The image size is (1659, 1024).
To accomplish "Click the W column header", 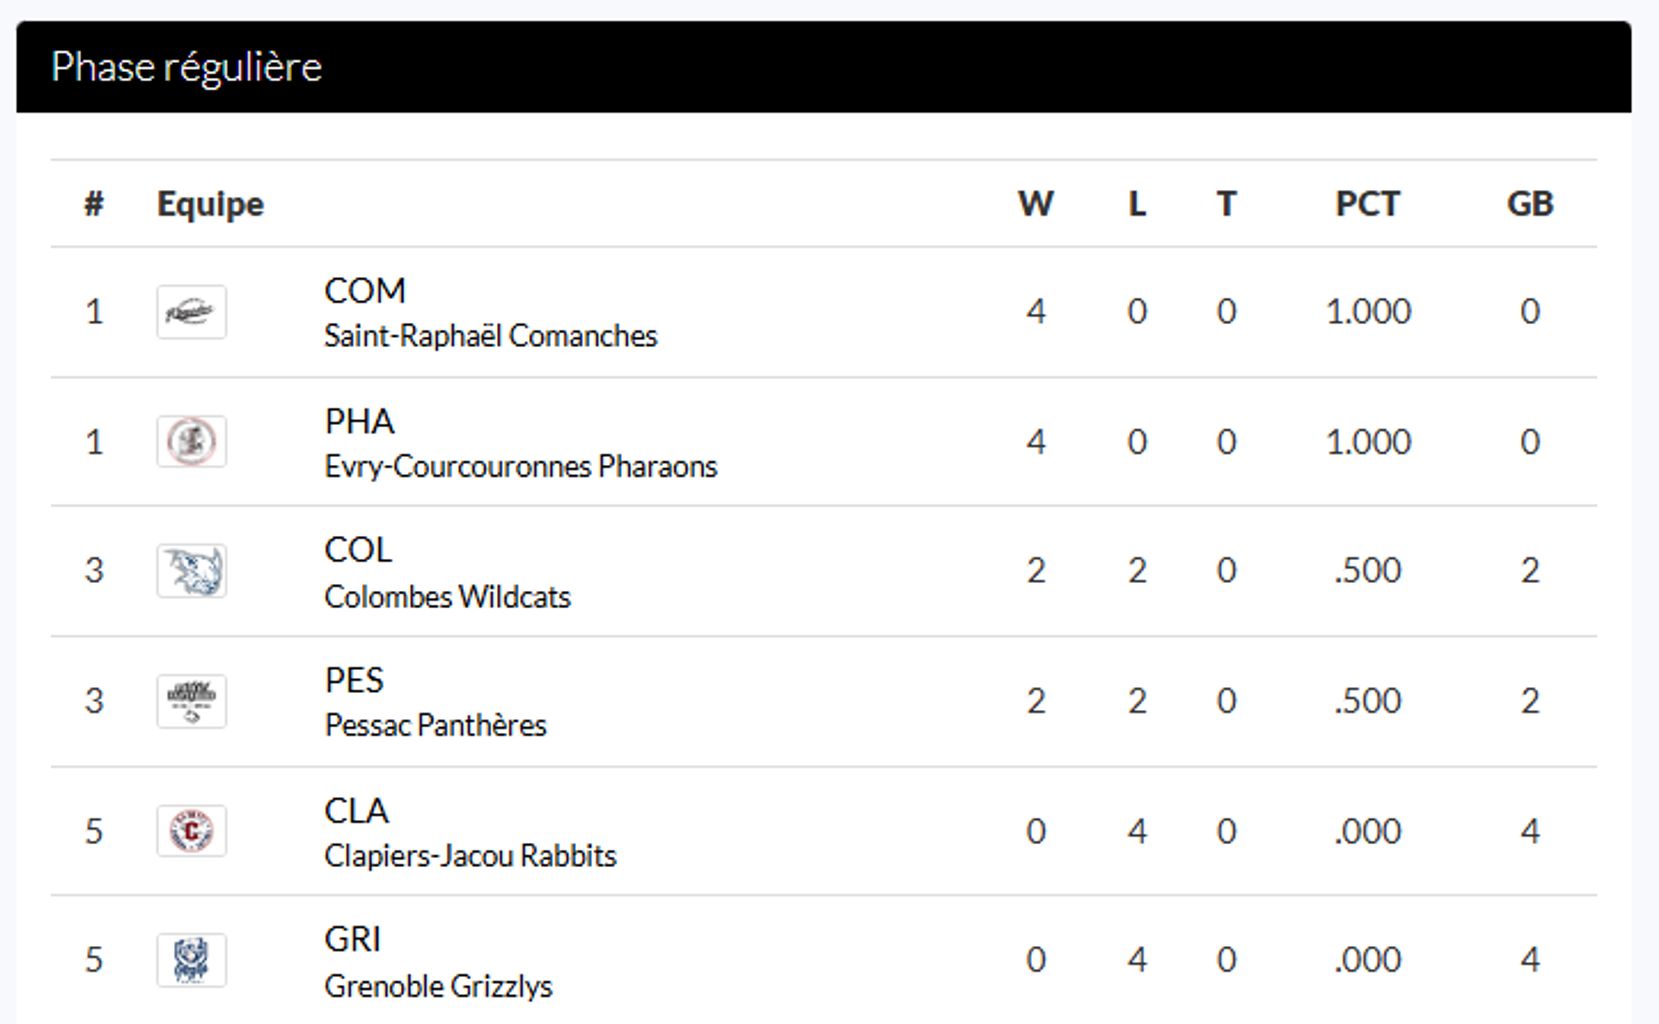I will [1035, 204].
